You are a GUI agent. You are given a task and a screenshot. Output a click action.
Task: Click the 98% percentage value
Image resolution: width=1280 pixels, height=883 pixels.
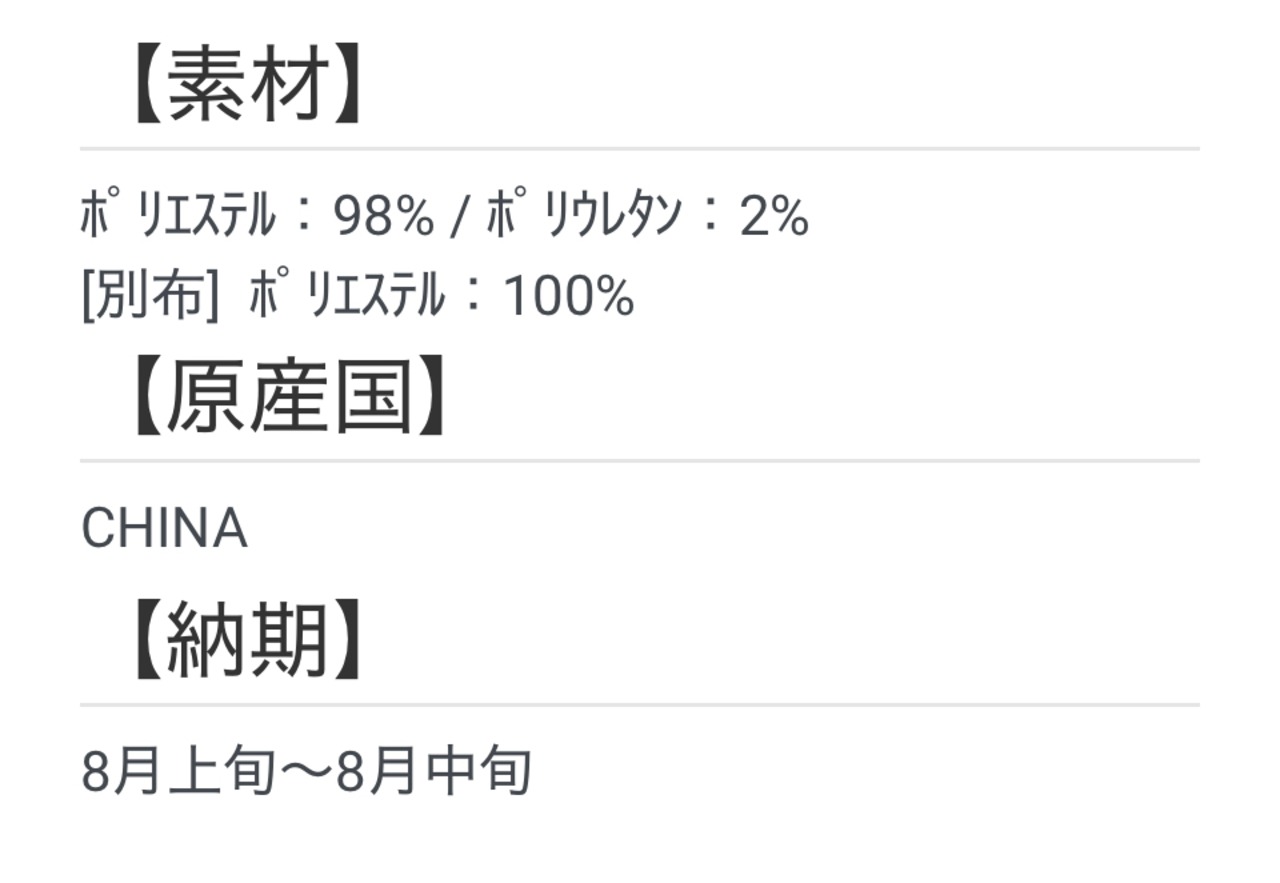tap(384, 217)
